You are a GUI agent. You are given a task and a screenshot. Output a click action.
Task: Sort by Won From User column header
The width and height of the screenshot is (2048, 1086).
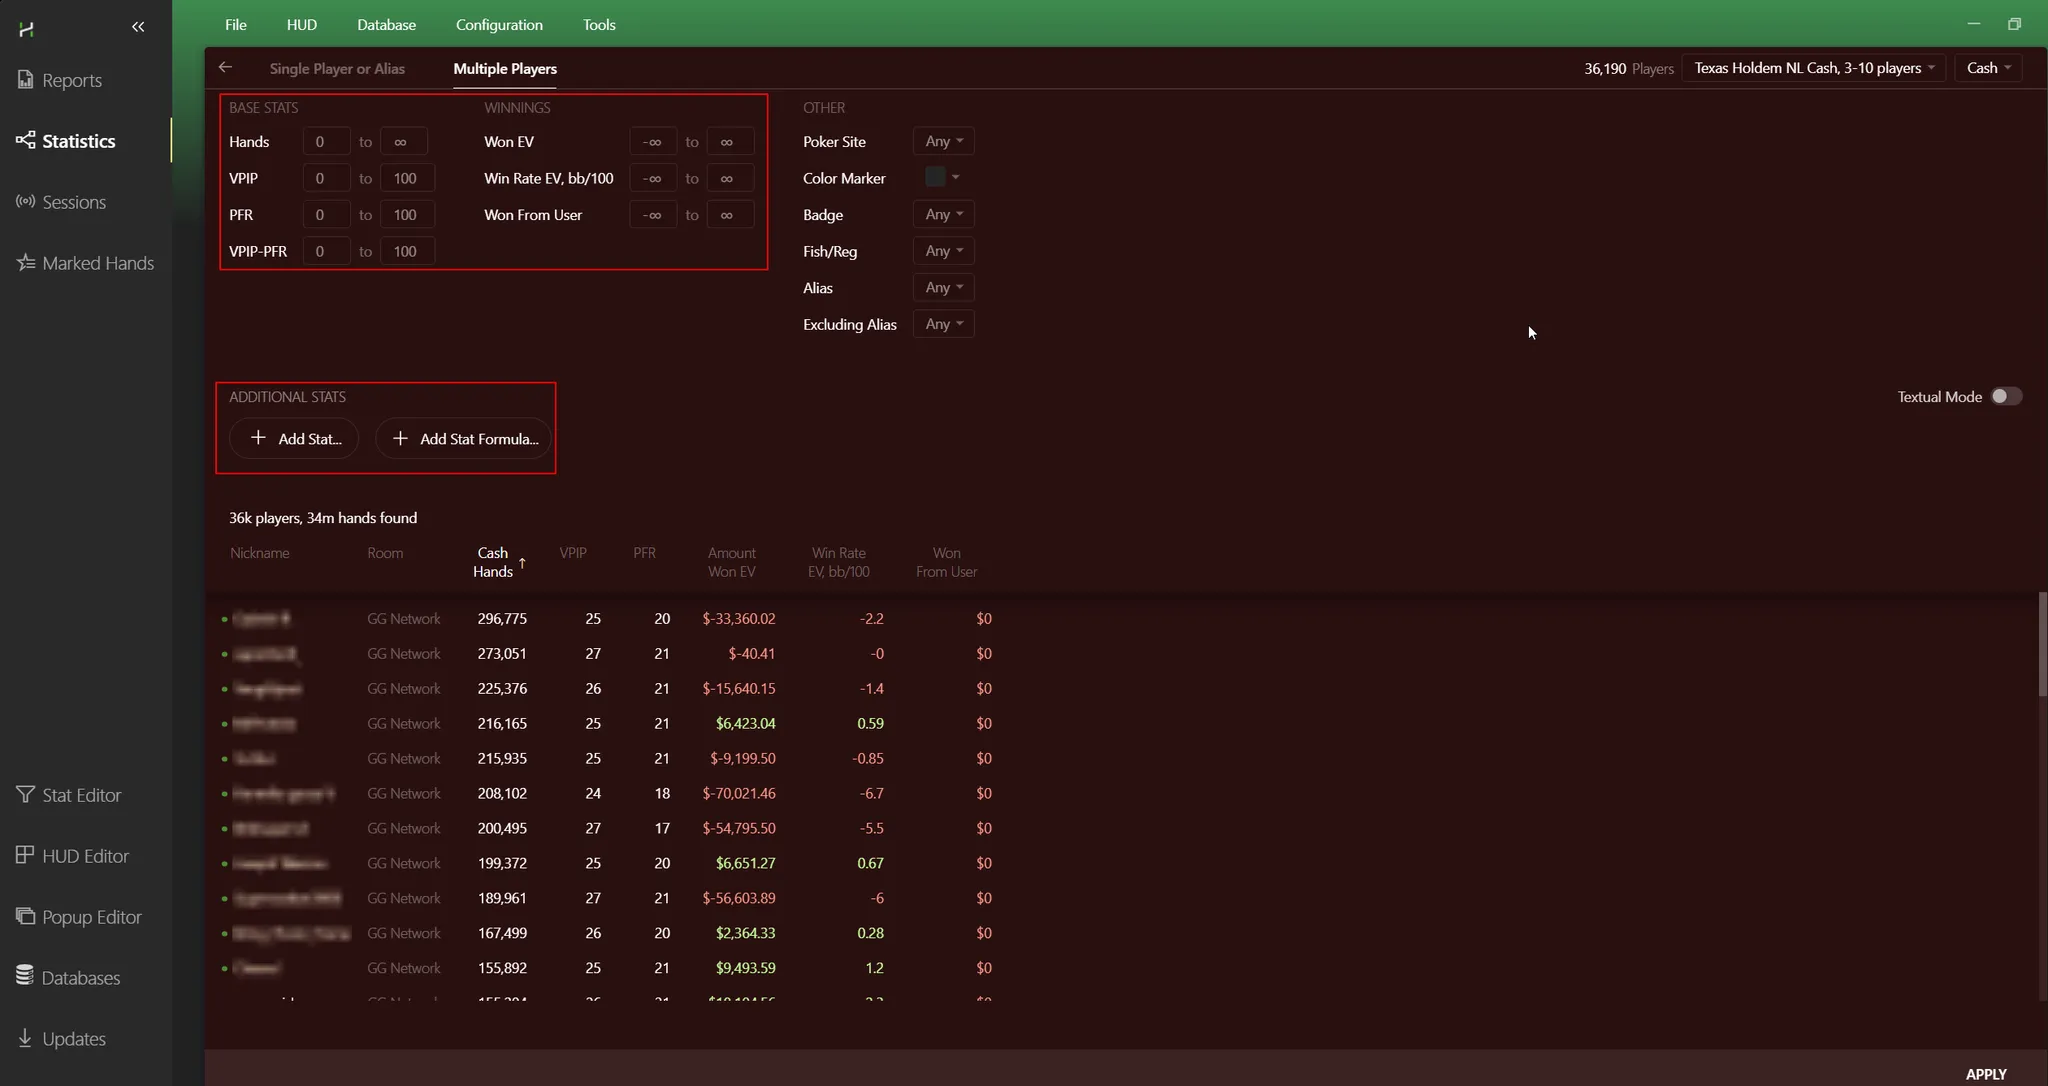pyautogui.click(x=946, y=562)
